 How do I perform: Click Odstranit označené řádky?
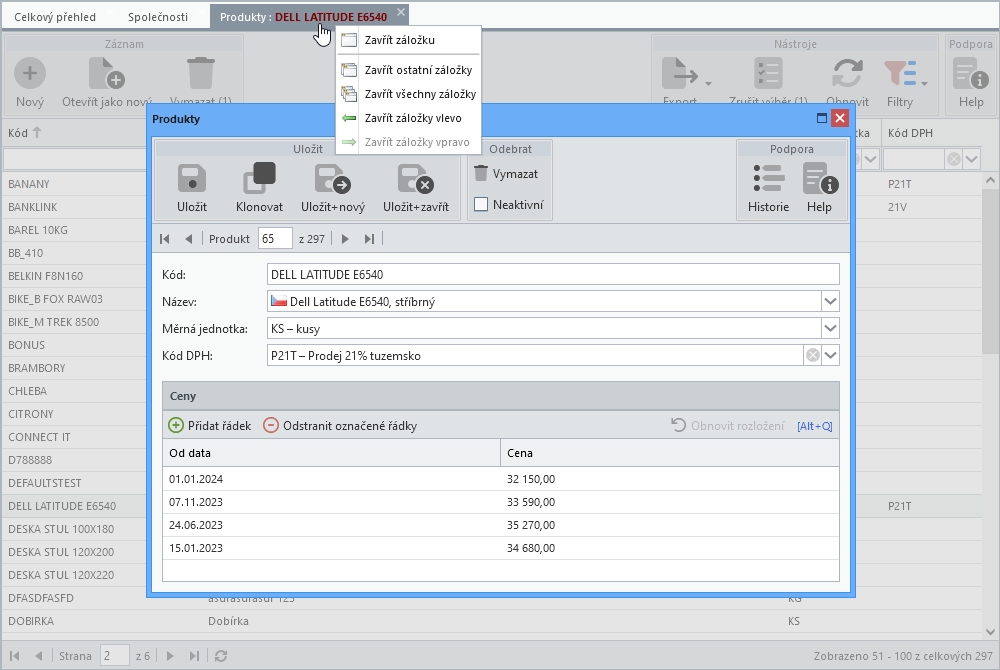point(340,426)
